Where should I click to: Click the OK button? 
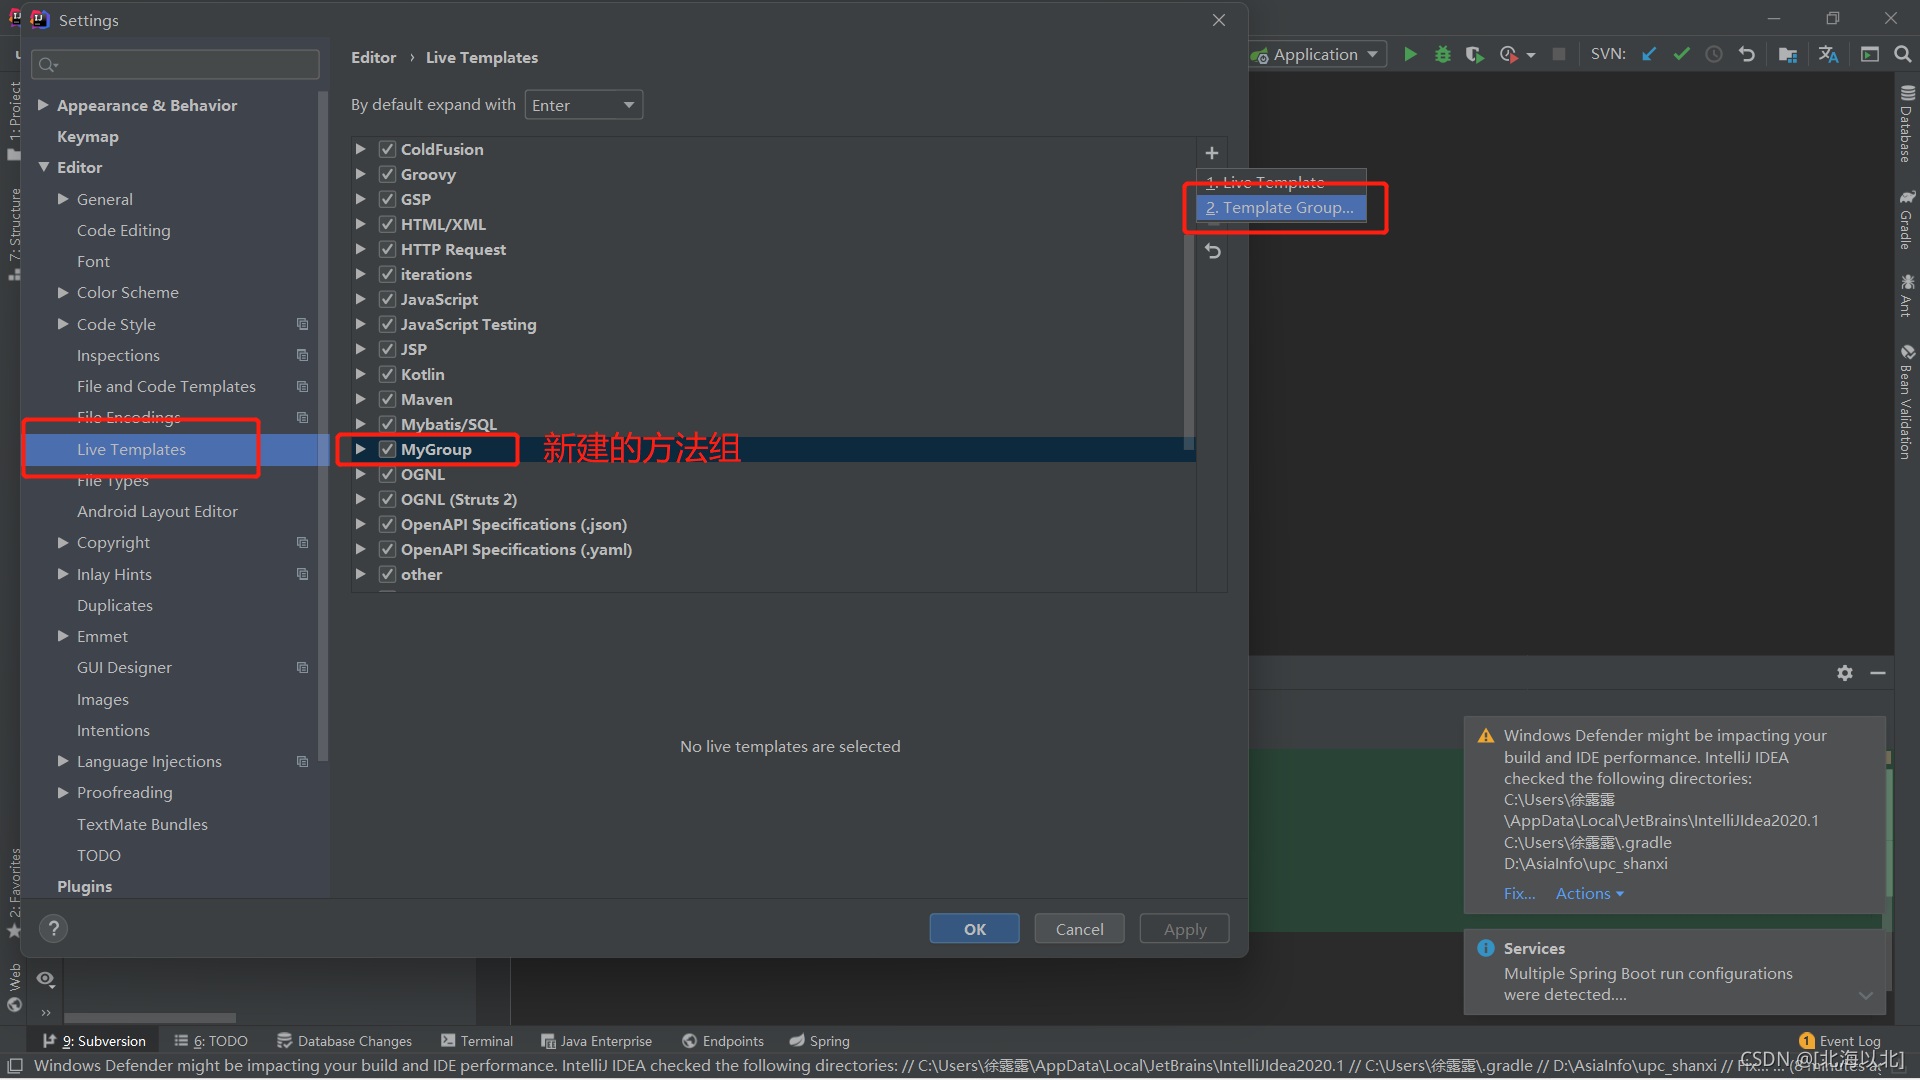[x=975, y=929]
